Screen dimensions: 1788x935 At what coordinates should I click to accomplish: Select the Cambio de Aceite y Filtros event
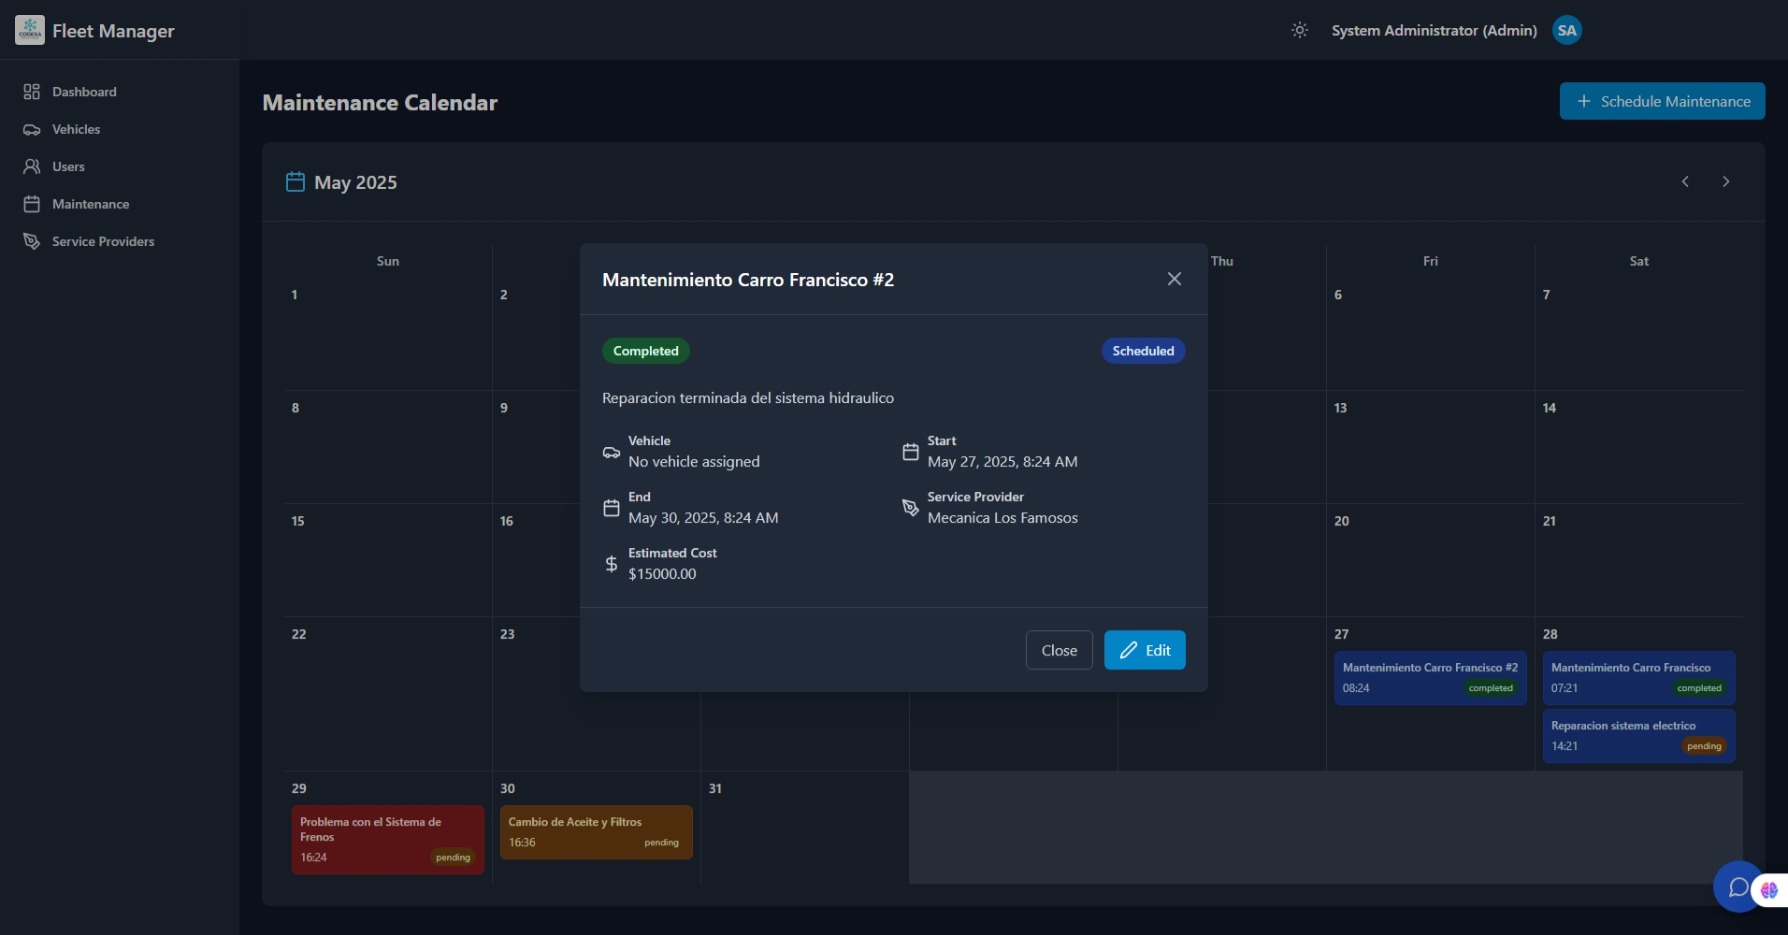coord(595,832)
